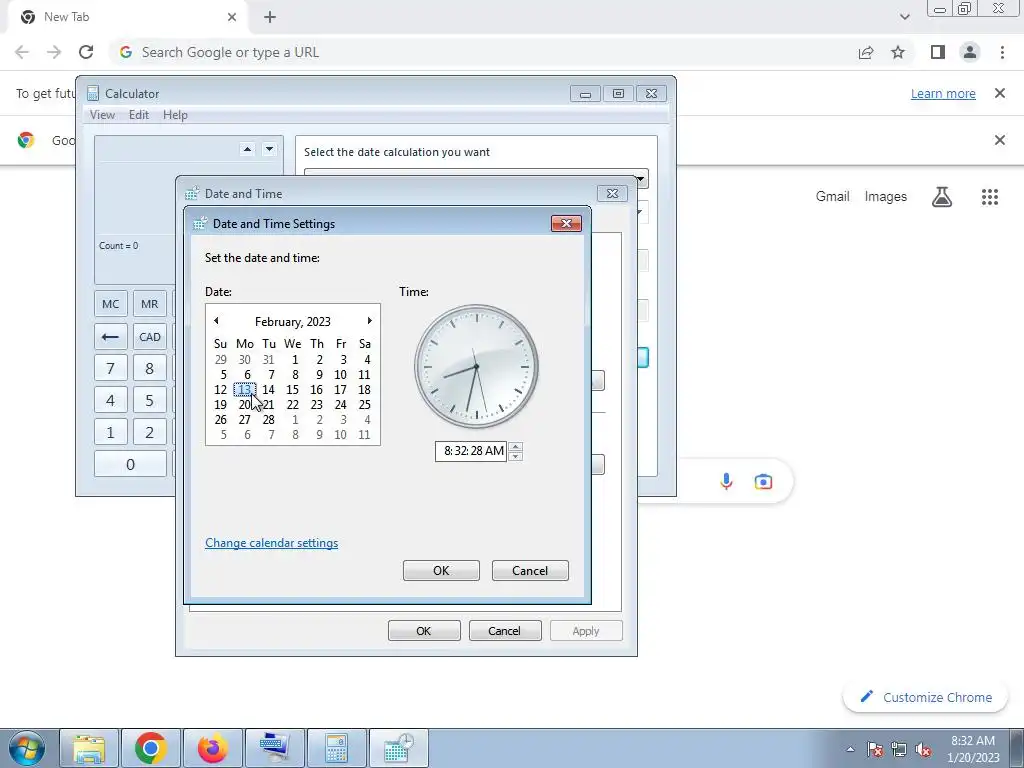Select February 17 in the calendar
Image resolution: width=1024 pixels, height=768 pixels.
340,390
